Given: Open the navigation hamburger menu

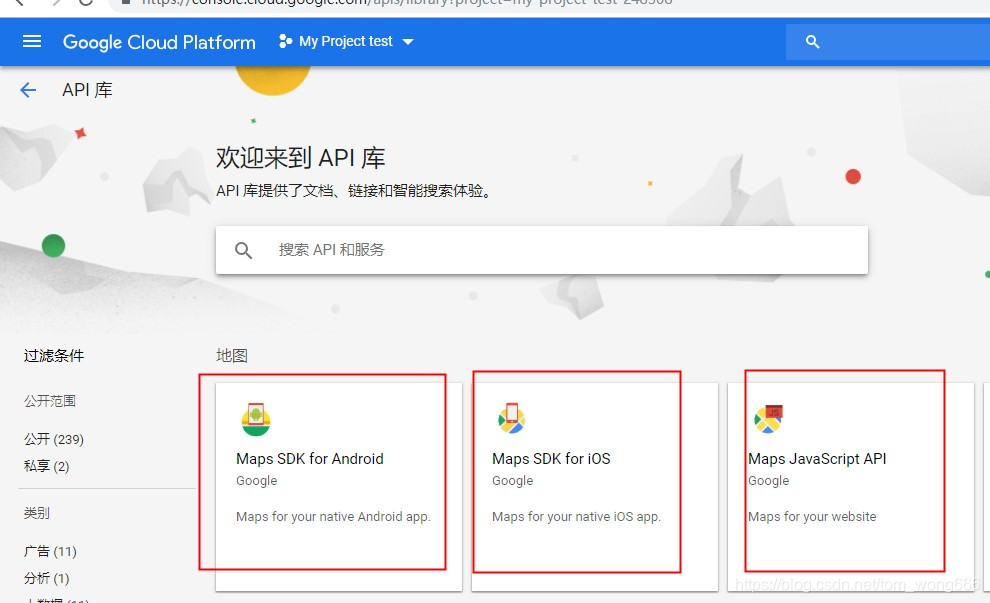Looking at the screenshot, I should pyautogui.click(x=33, y=41).
